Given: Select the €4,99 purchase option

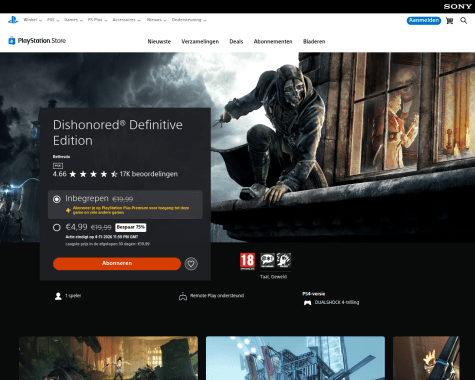Looking at the screenshot, I should point(57,227).
